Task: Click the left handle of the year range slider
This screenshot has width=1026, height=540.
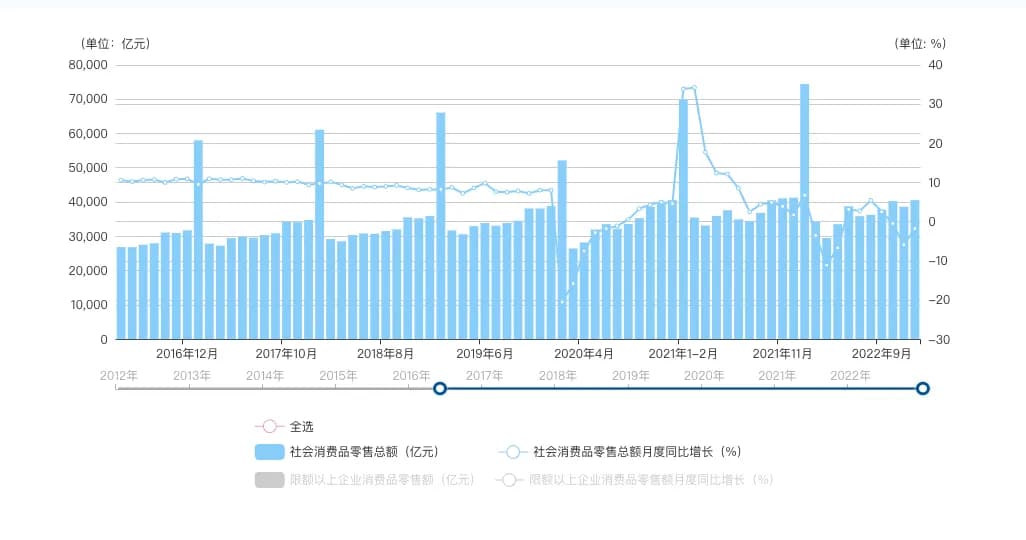Action: point(440,389)
